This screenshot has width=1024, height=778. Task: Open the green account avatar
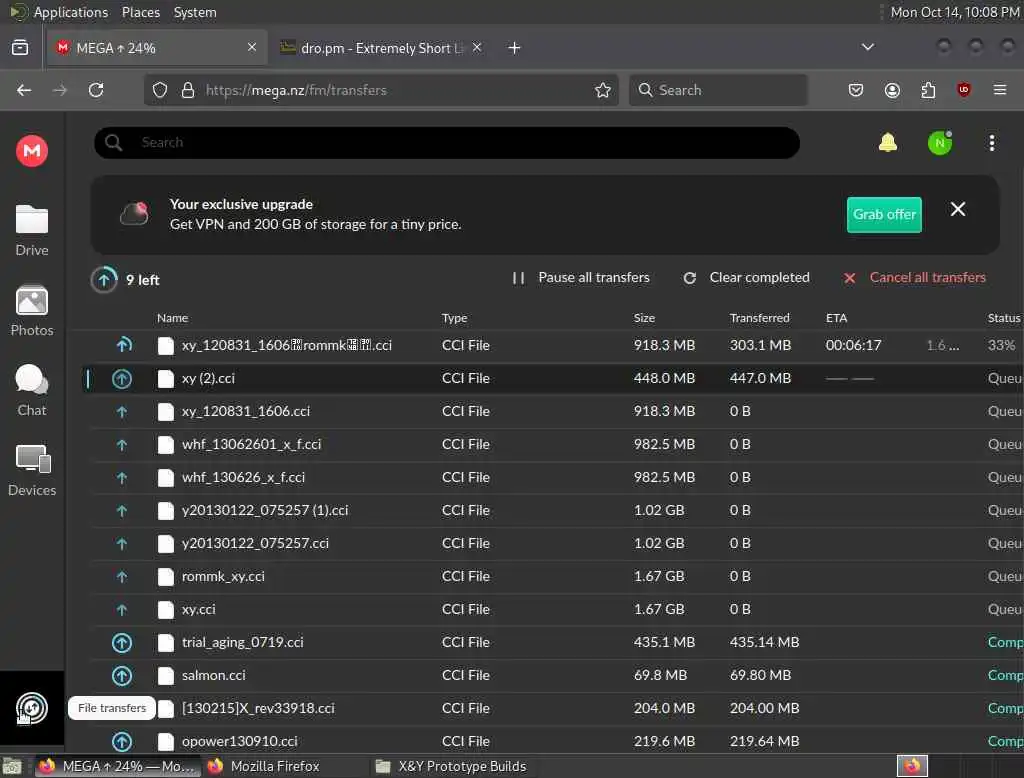click(940, 143)
